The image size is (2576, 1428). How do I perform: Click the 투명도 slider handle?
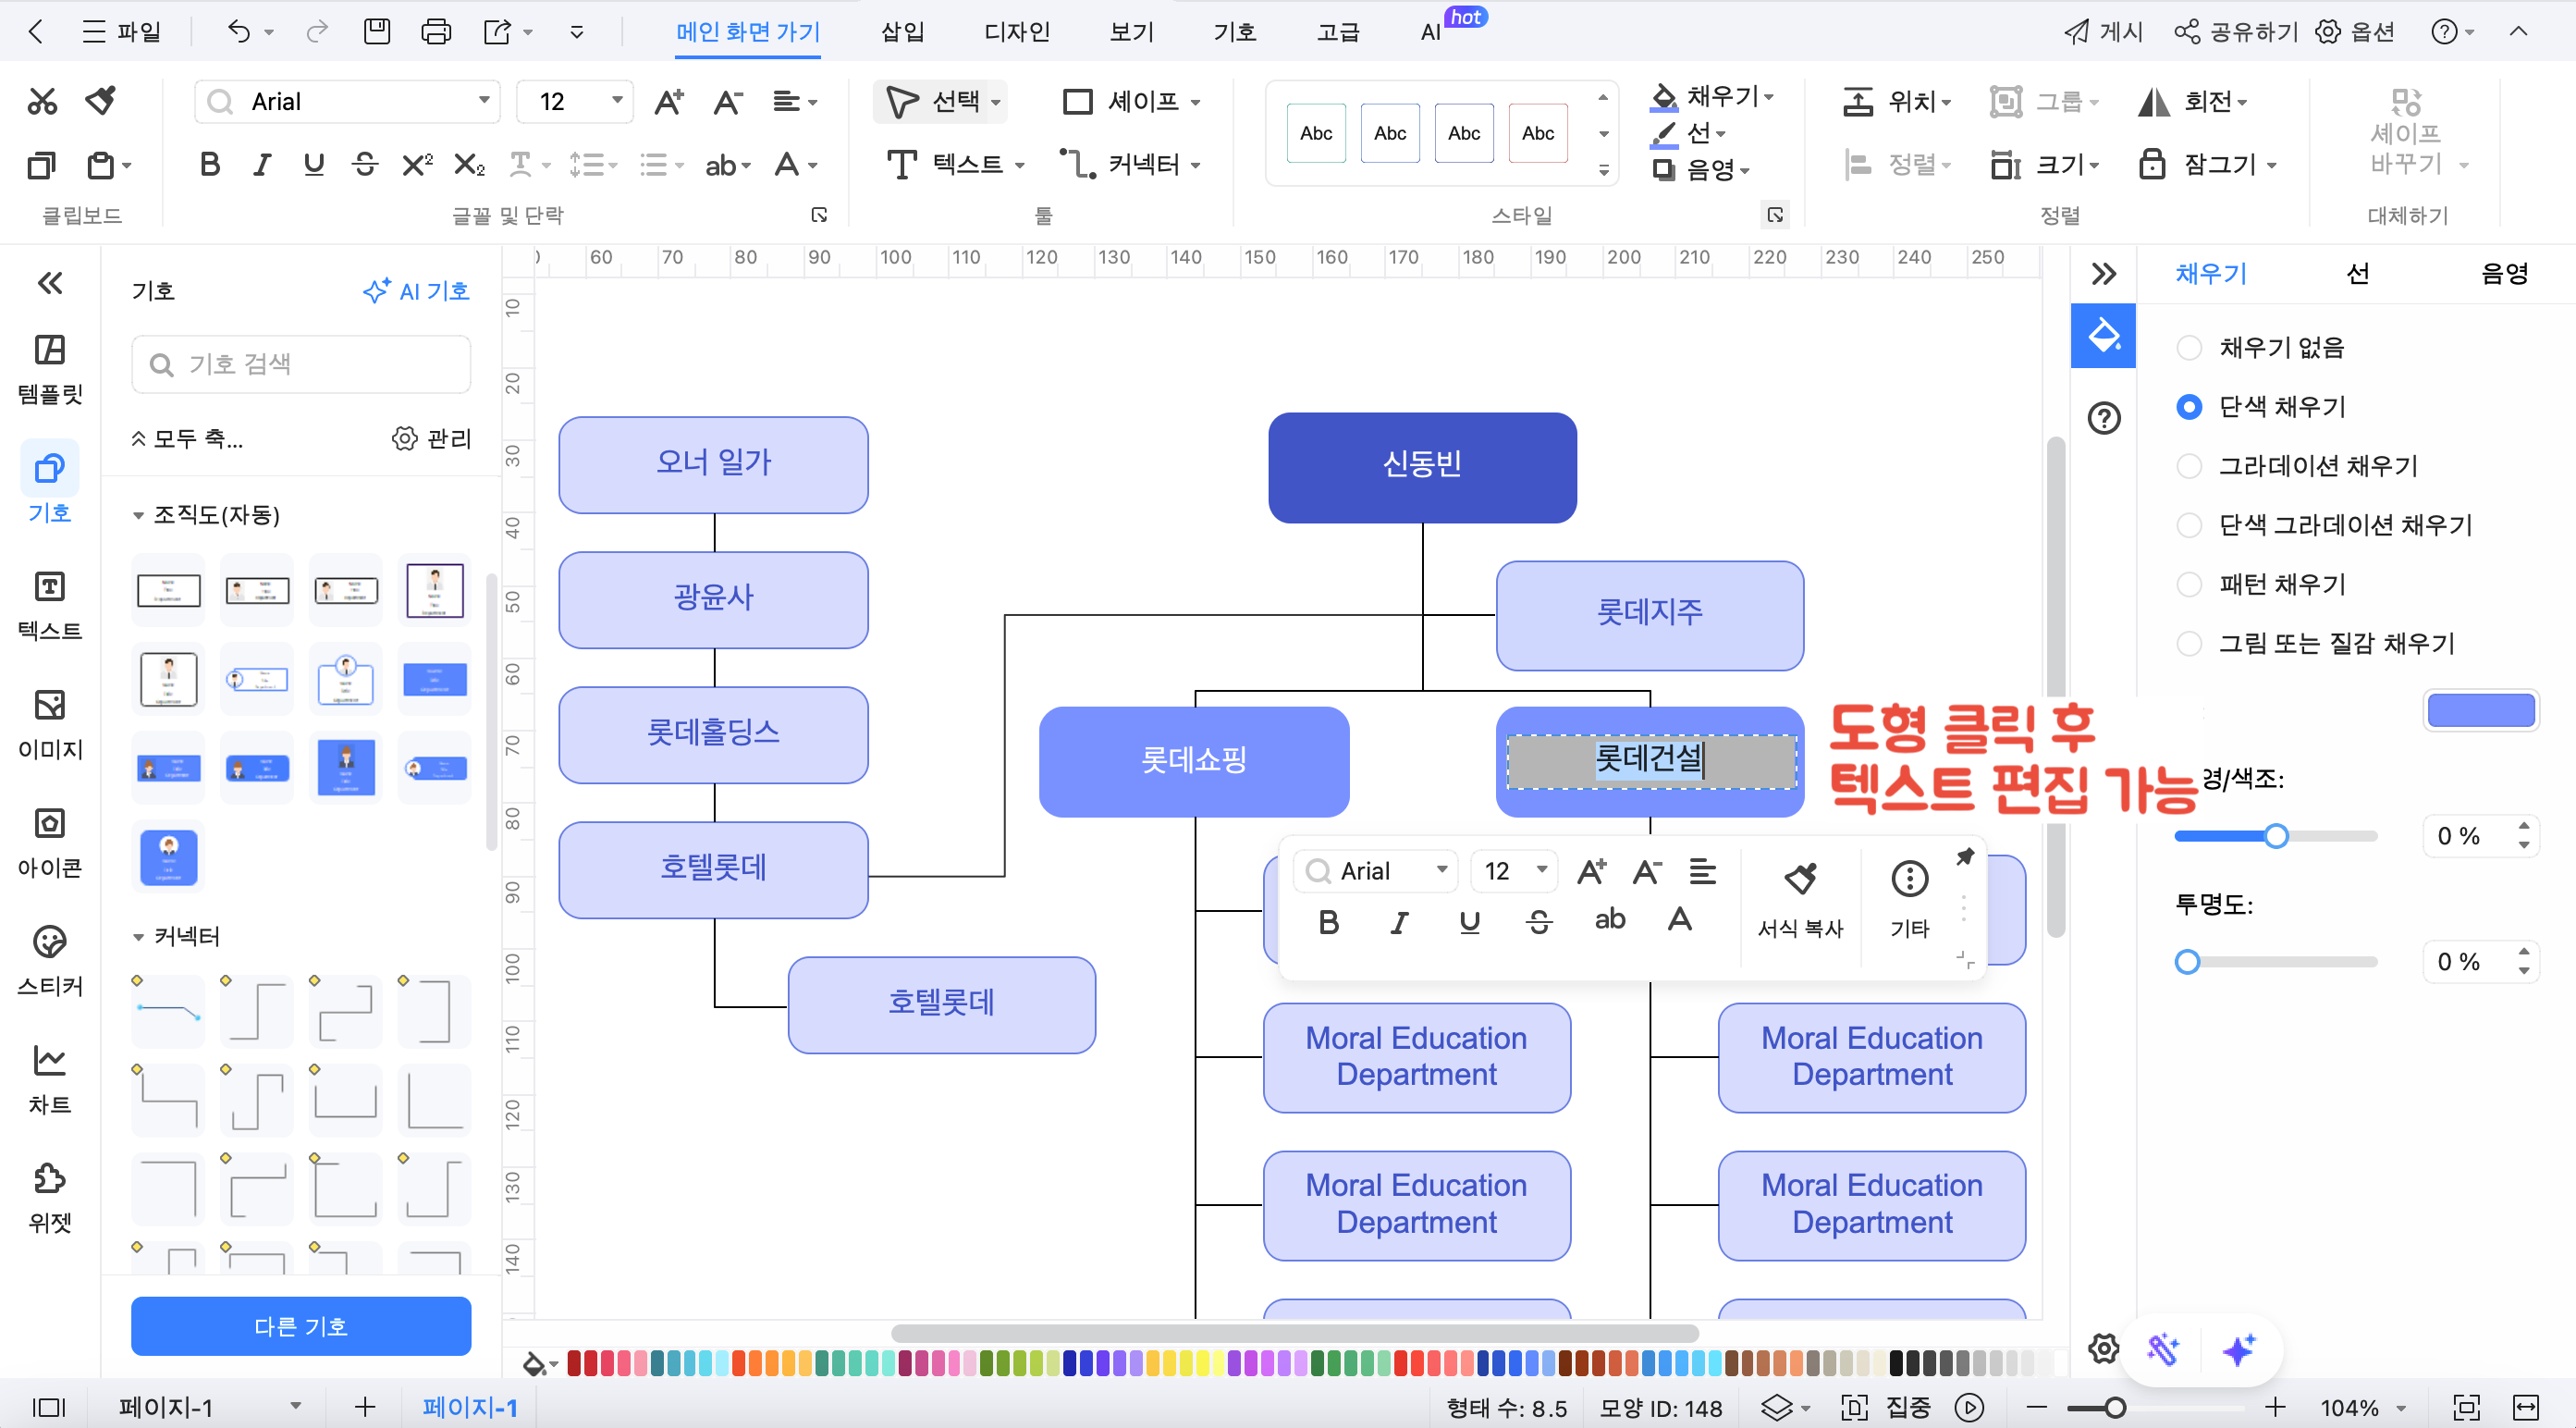click(2187, 962)
